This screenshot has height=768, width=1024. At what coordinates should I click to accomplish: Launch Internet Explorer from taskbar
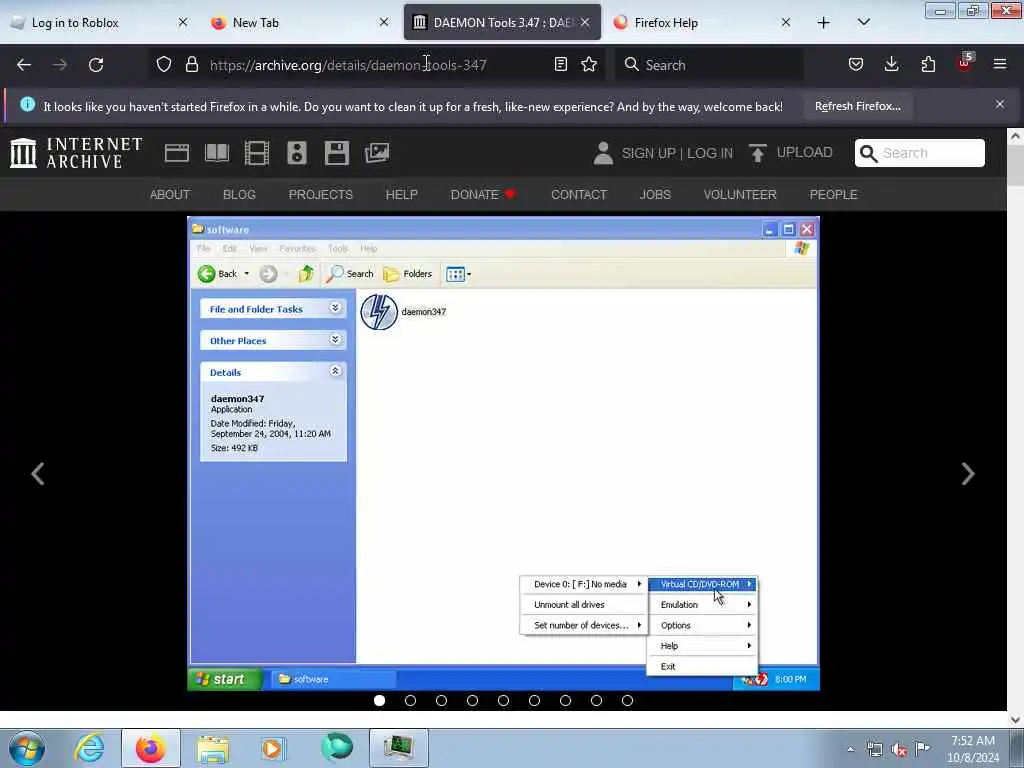89,748
